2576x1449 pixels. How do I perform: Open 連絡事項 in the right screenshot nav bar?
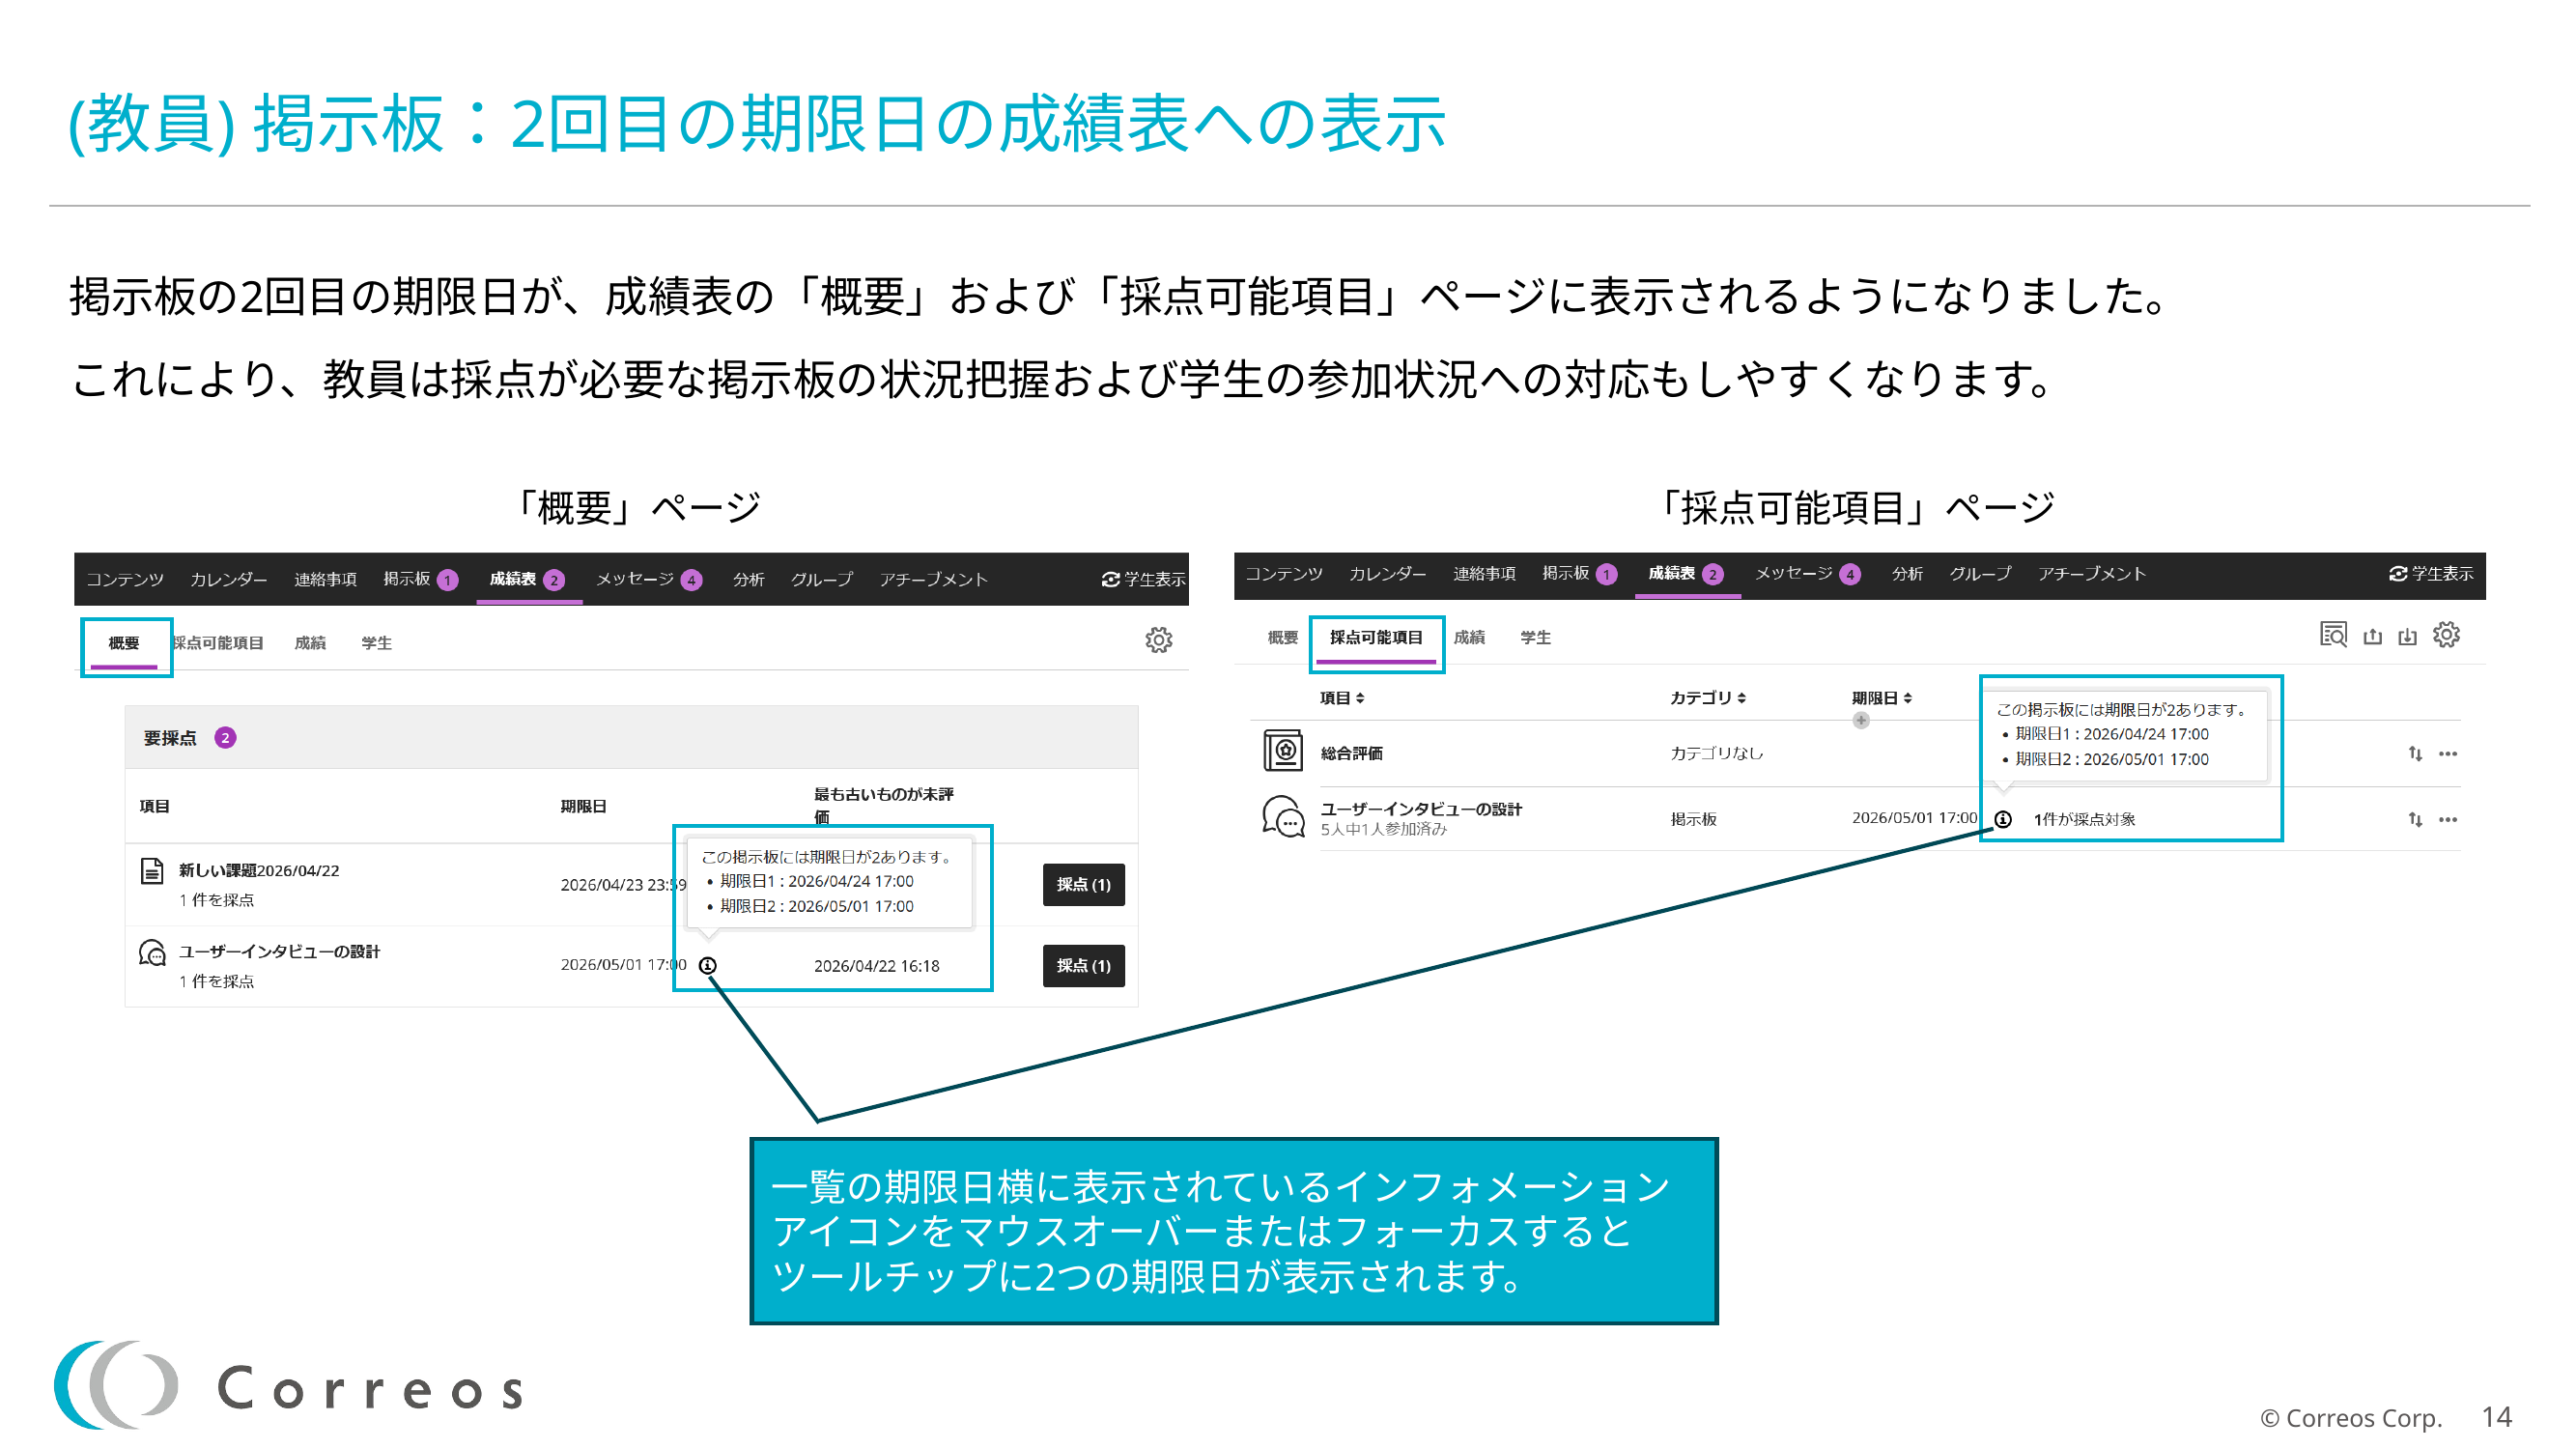[x=1484, y=573]
